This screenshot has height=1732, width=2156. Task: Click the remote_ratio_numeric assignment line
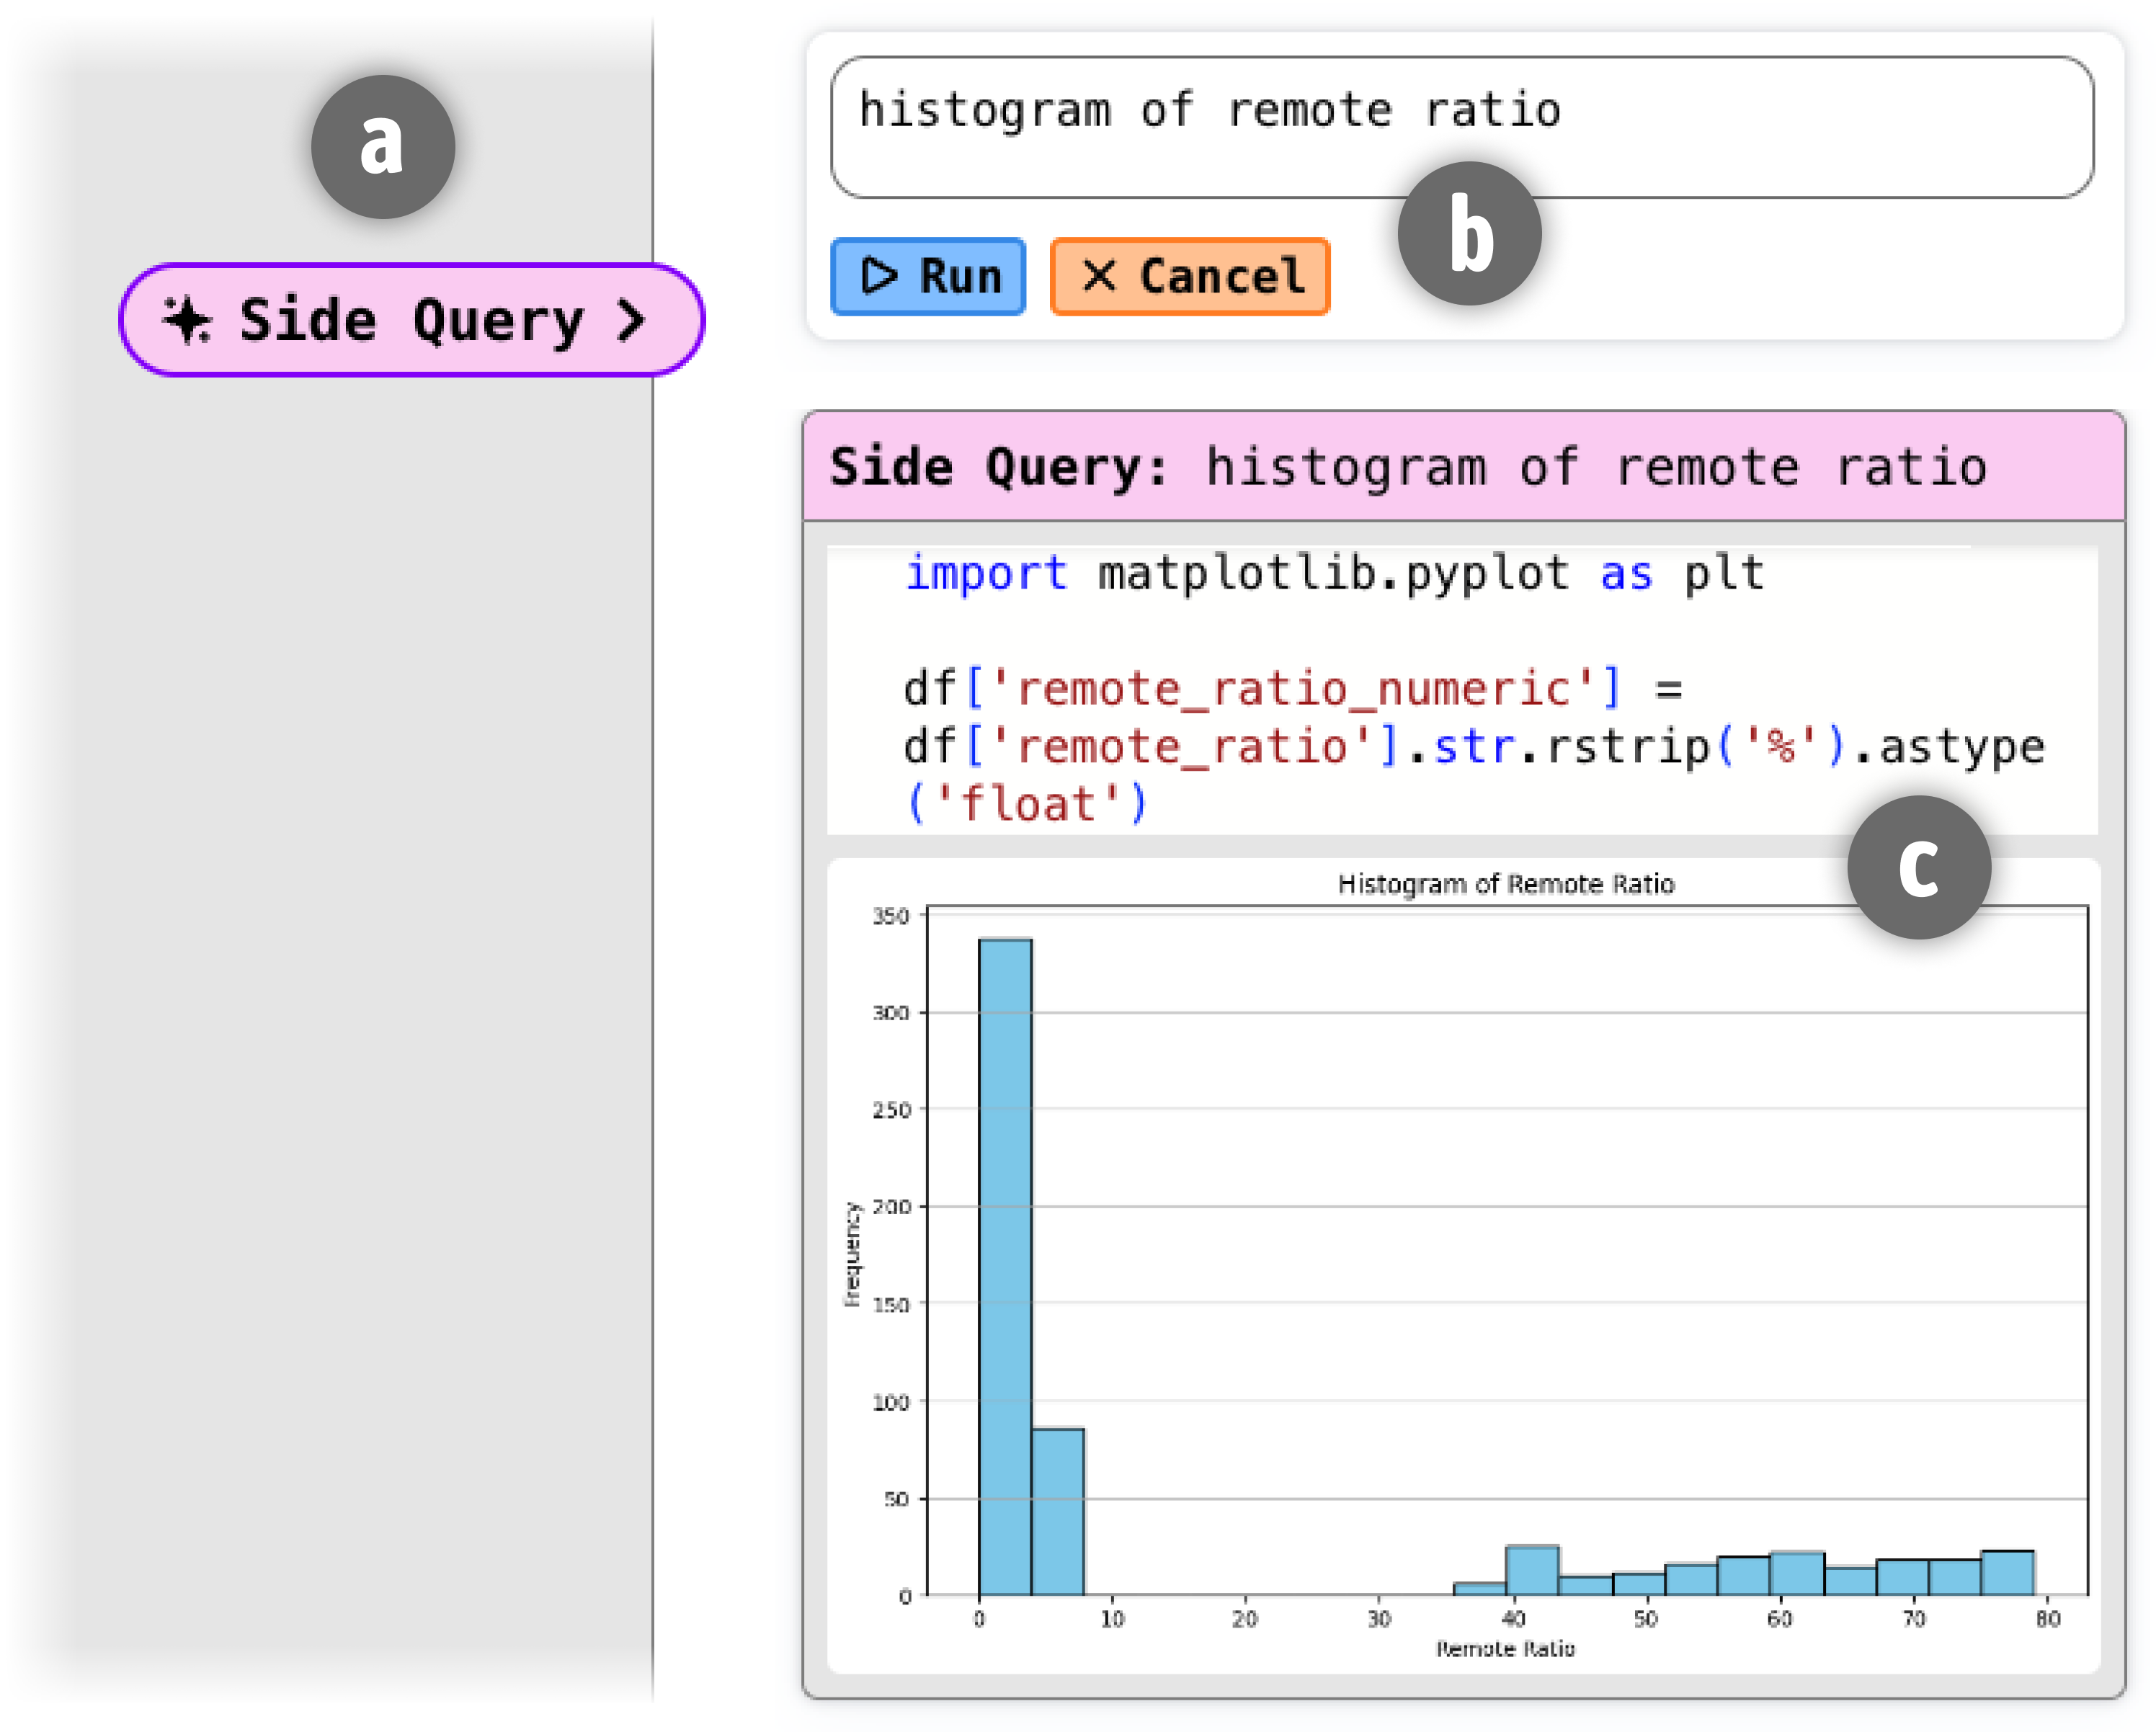click(1290, 689)
